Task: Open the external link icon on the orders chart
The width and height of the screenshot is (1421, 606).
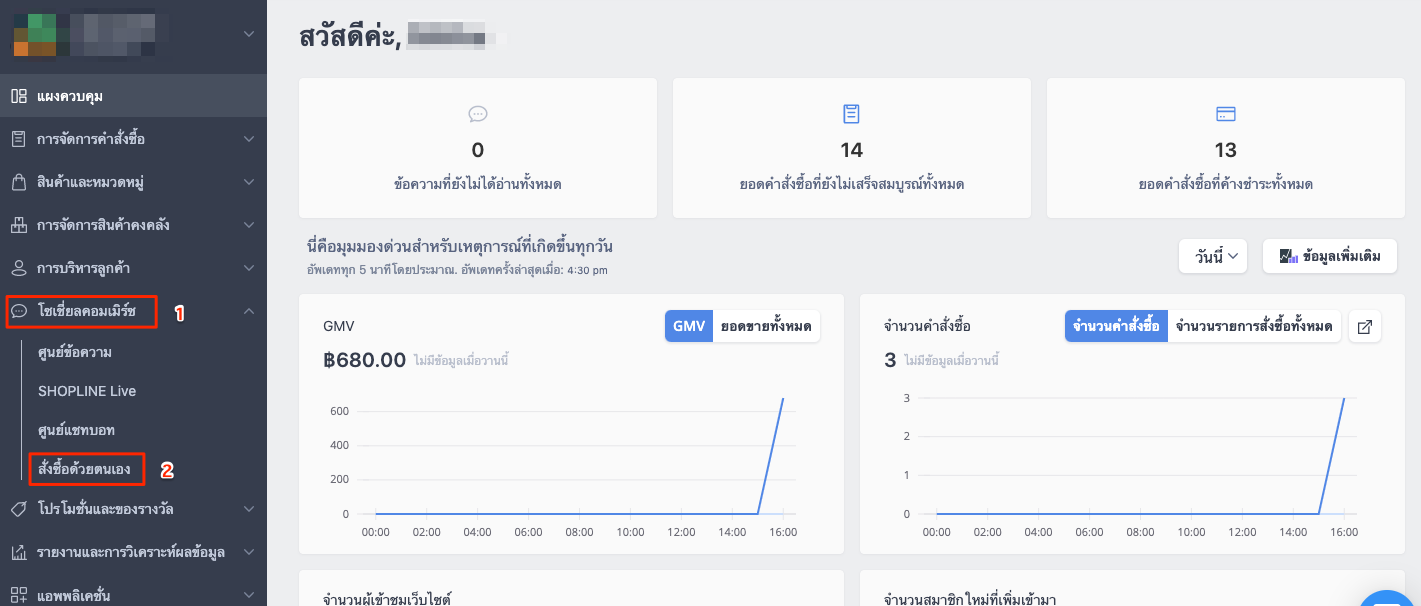Action: [x=1365, y=326]
